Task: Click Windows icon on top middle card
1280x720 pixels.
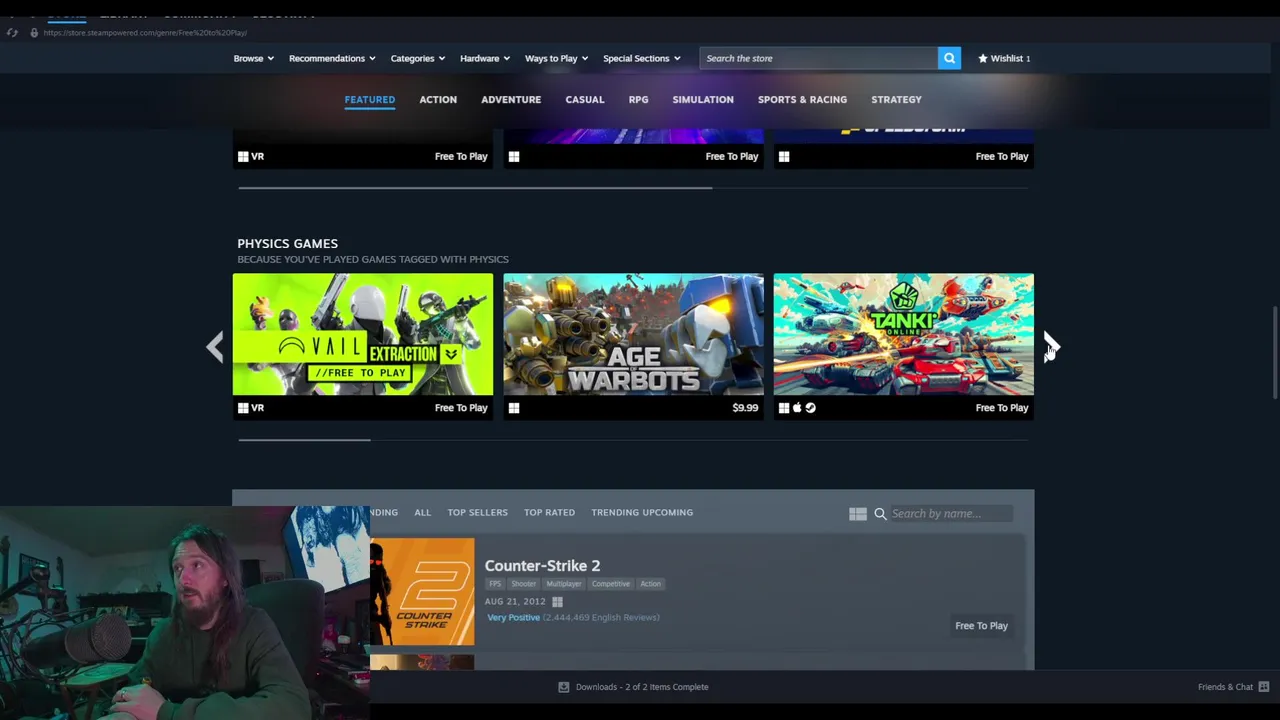Action: [x=514, y=156]
